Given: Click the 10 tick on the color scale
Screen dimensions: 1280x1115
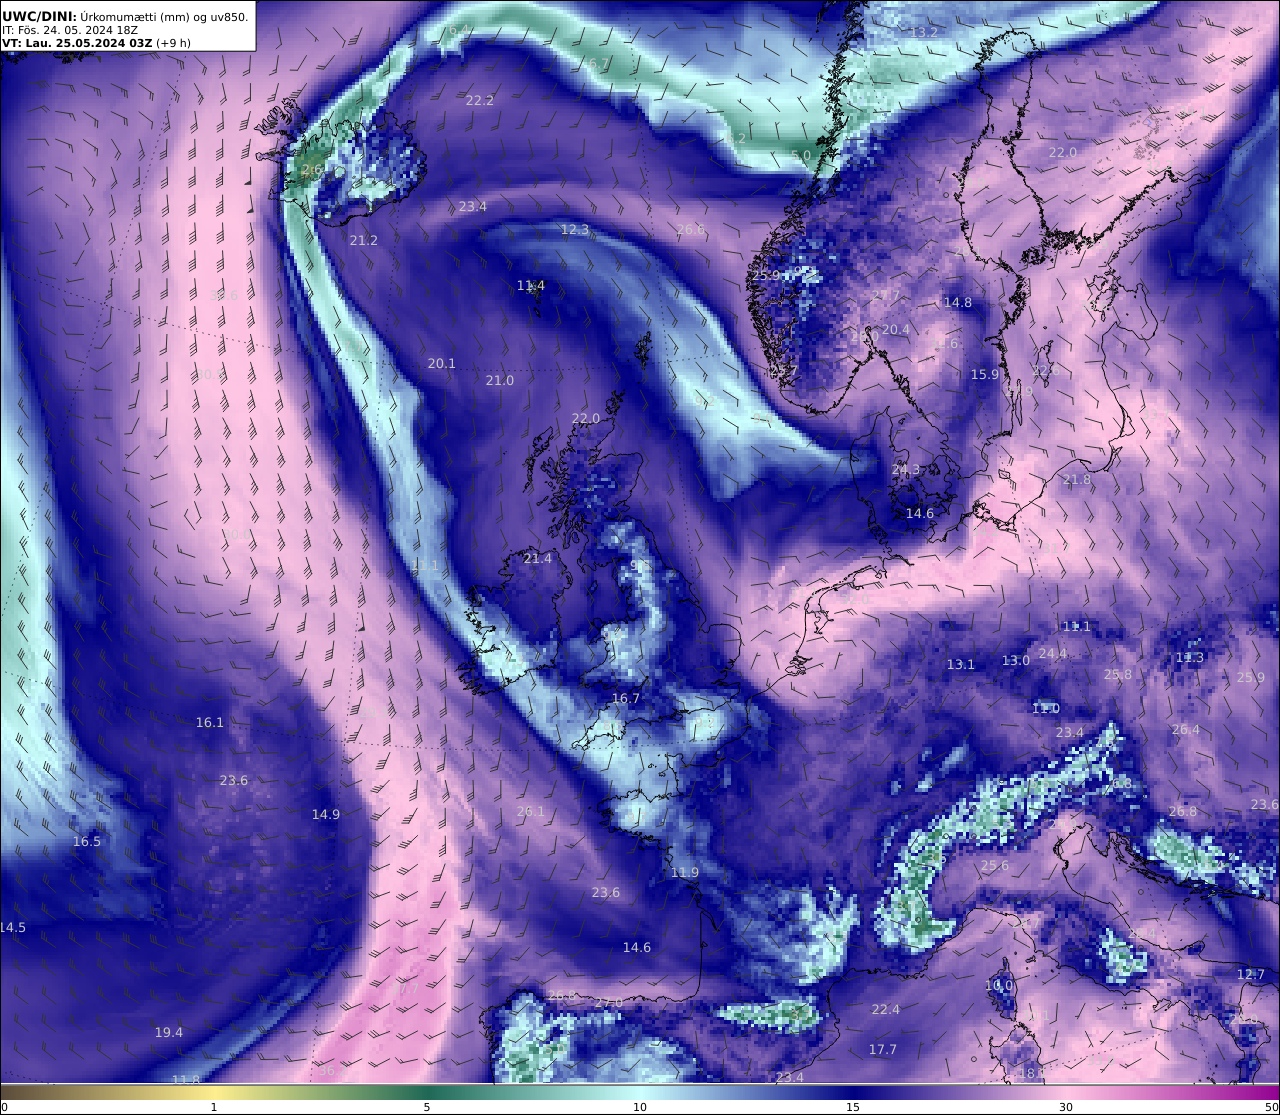Looking at the screenshot, I should pyautogui.click(x=640, y=1107).
